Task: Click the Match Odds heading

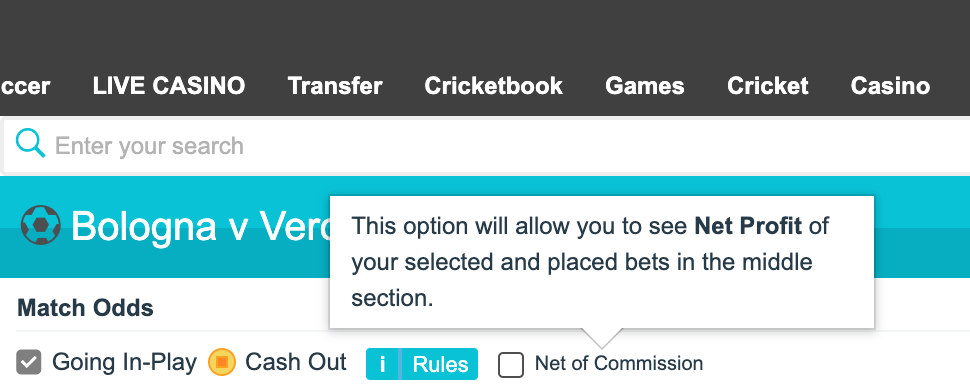Action: 85,308
